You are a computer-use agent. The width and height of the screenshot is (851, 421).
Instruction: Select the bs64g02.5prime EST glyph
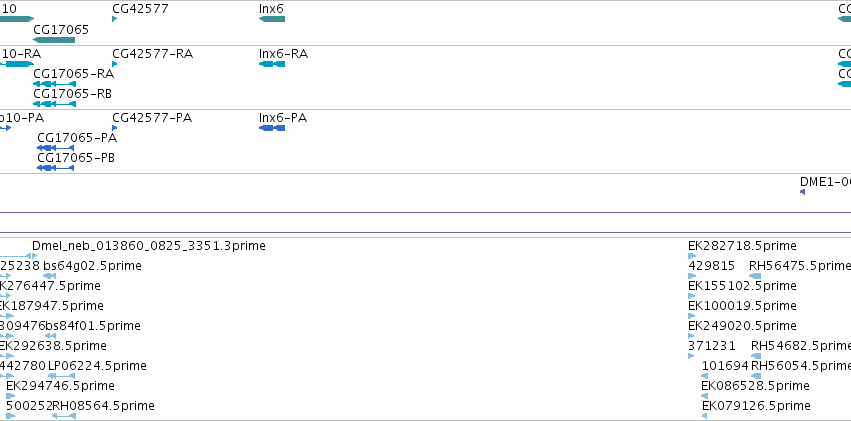(49, 276)
